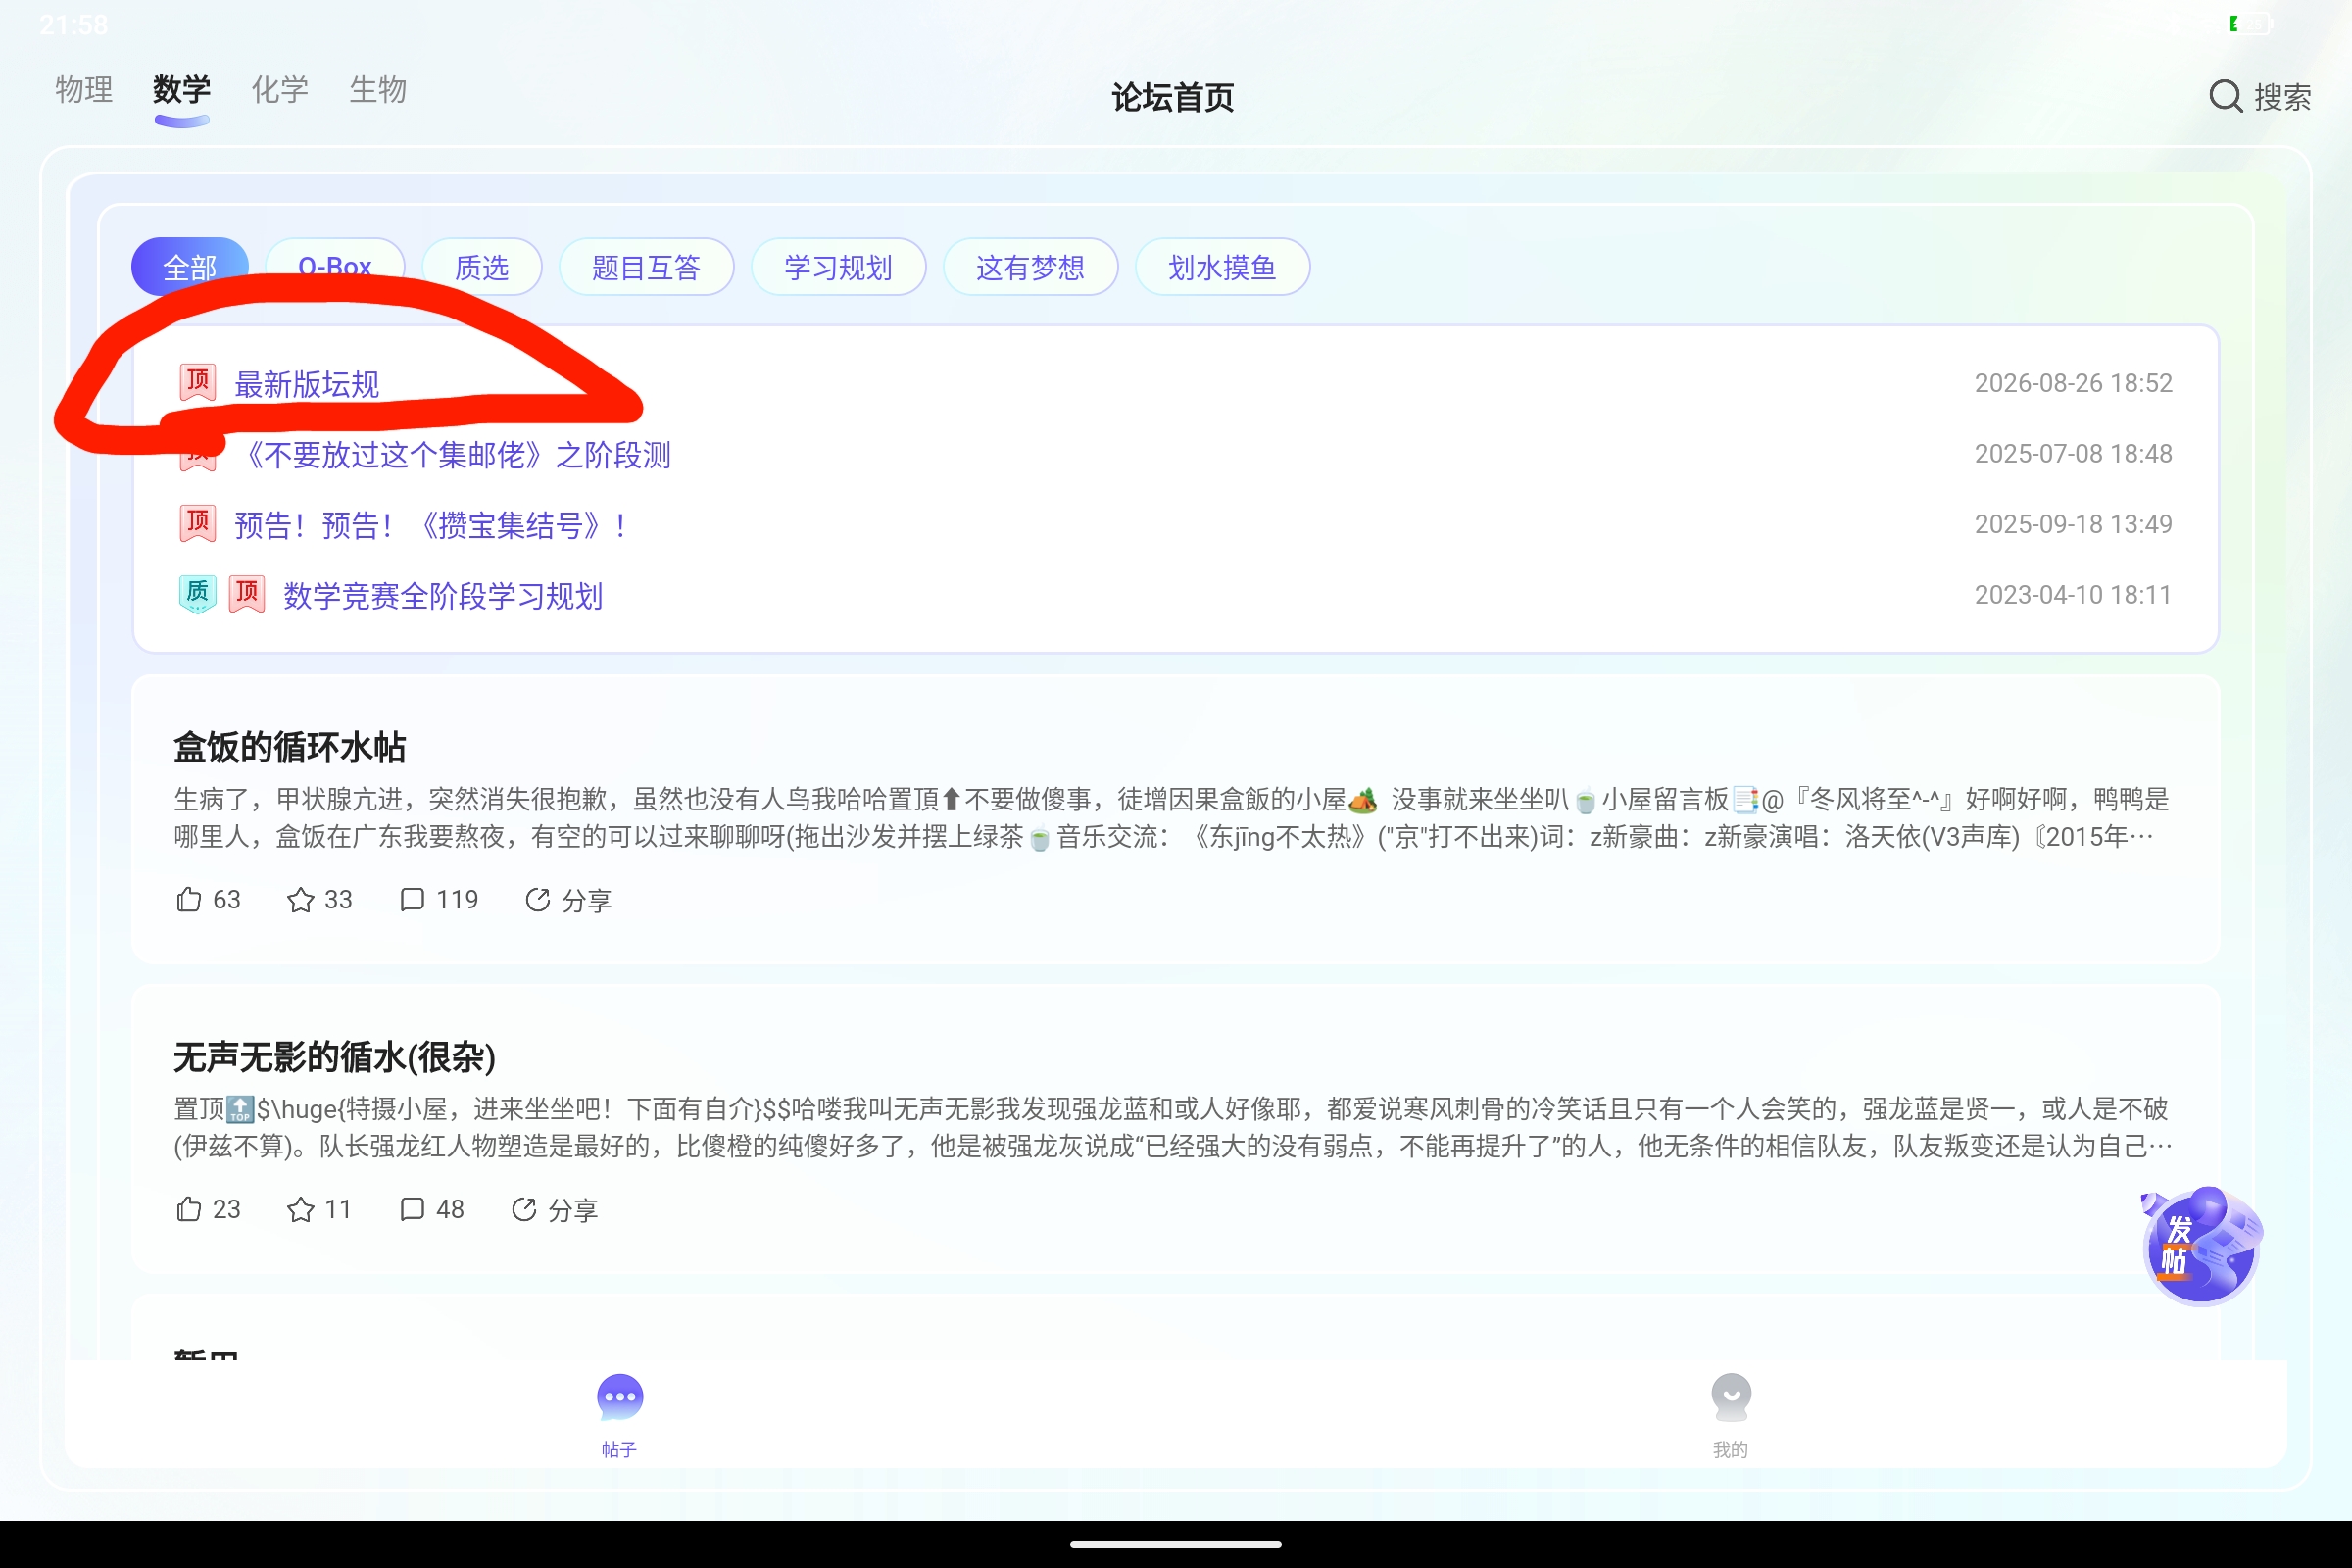Filter posts by 题目互答 category
2352x1568 pixels.
click(x=646, y=266)
